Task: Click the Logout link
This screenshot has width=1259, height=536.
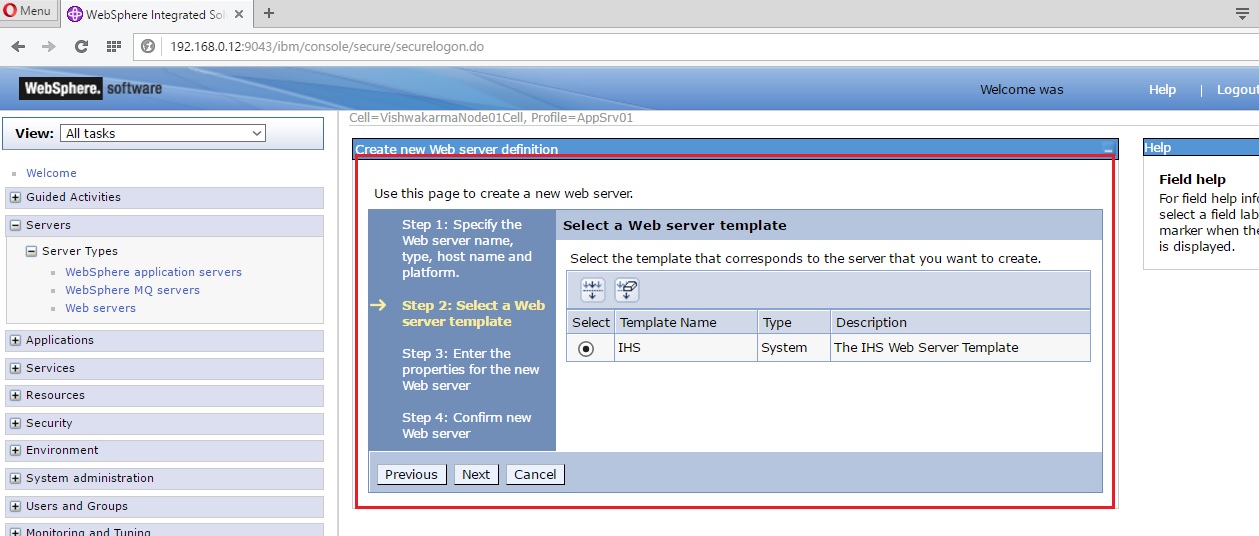Action: click(1237, 89)
